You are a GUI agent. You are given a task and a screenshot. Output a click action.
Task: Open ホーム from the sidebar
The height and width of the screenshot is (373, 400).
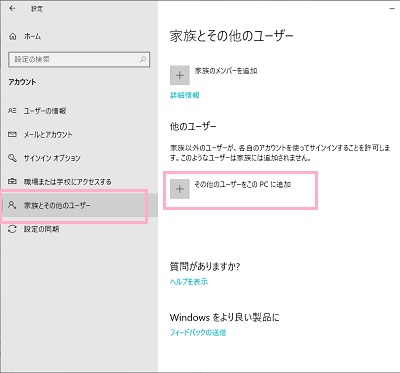point(32,36)
